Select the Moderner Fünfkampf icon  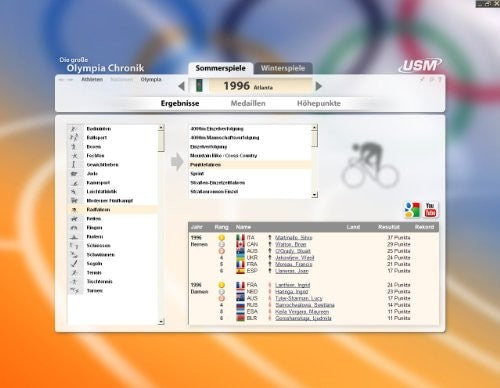click(74, 201)
